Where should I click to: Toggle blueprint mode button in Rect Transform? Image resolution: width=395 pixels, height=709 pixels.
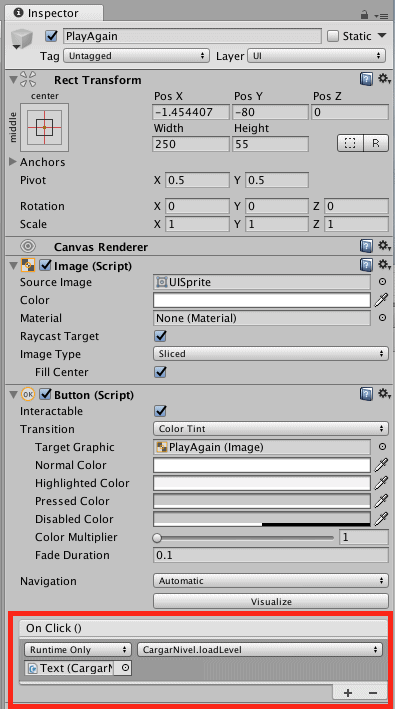click(x=350, y=143)
